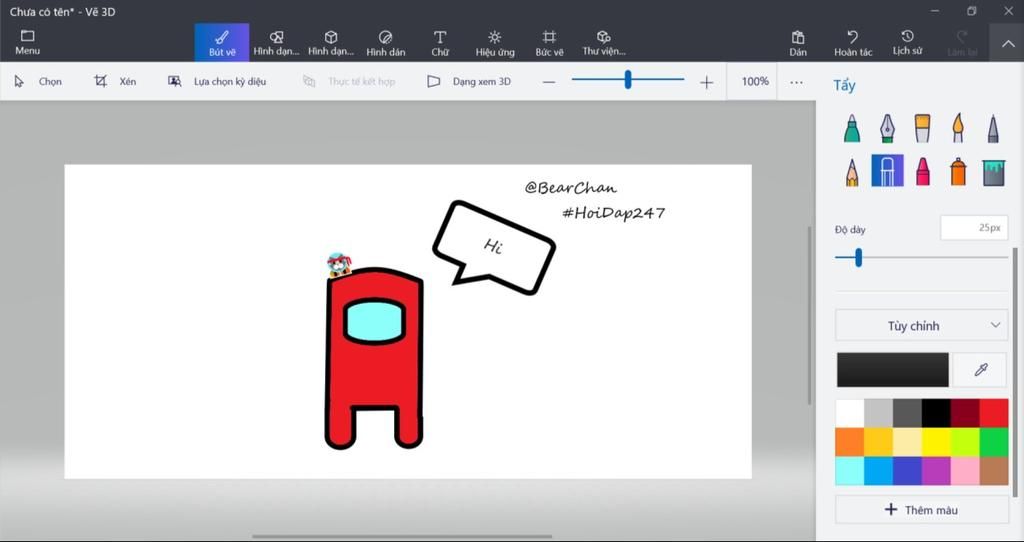Pick the green color swatch
Viewport: 1024px width, 542px height.
point(994,442)
